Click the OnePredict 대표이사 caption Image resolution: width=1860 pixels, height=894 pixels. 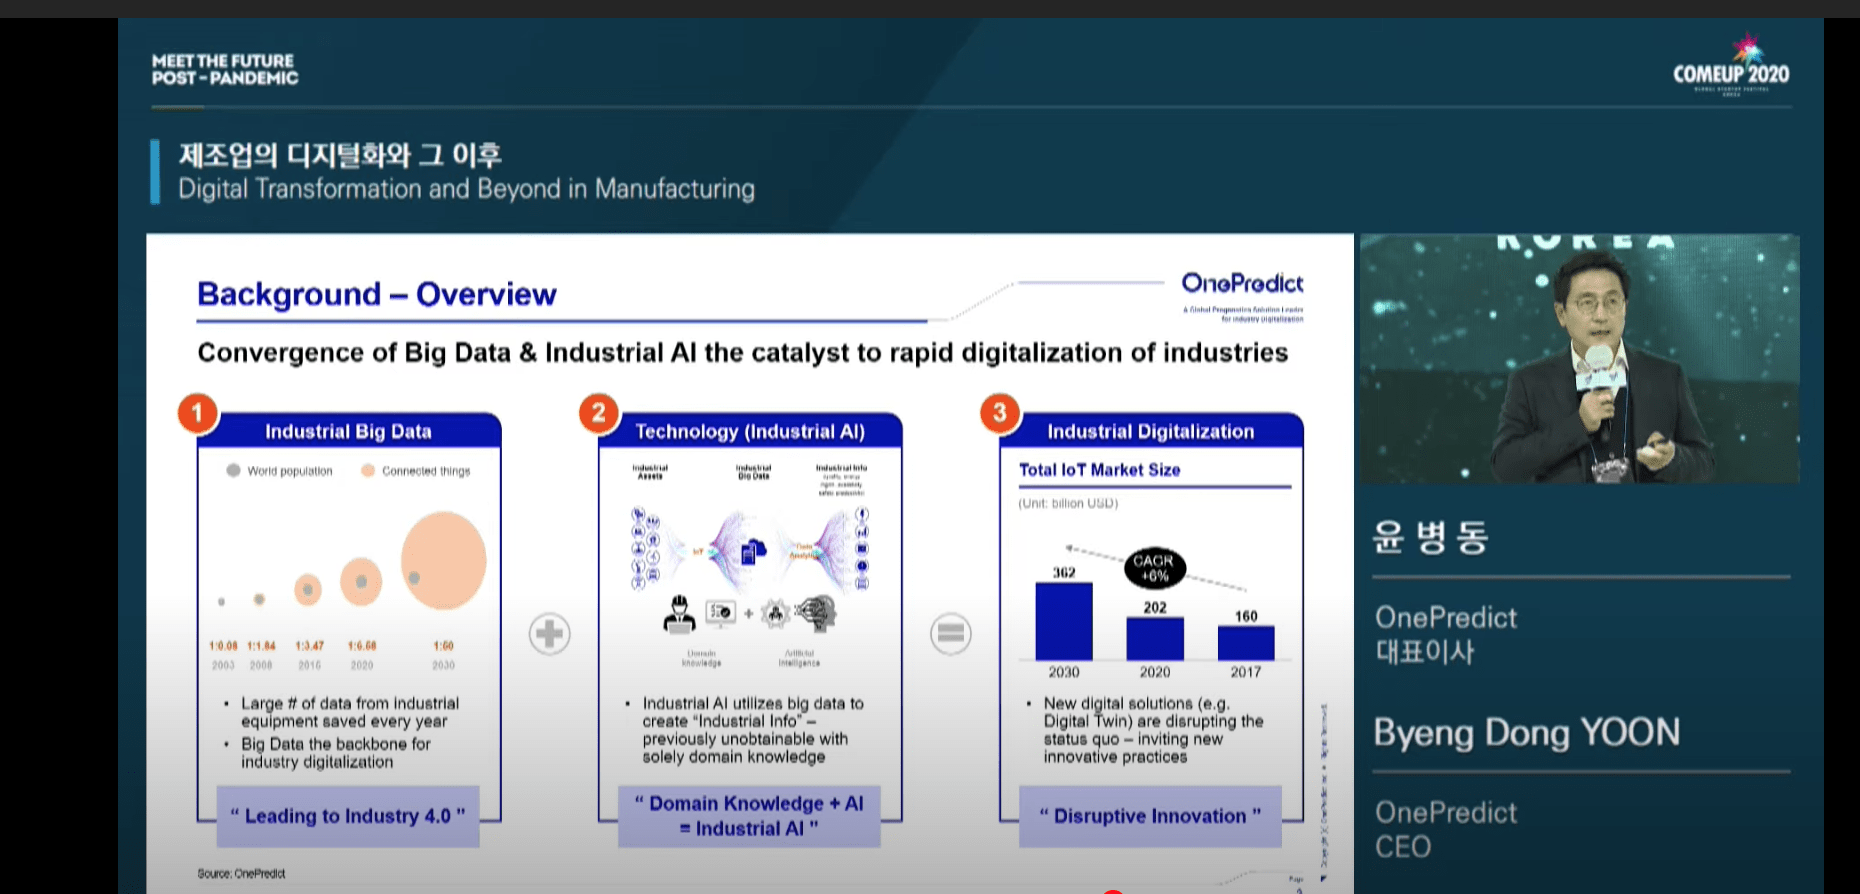tap(1445, 634)
